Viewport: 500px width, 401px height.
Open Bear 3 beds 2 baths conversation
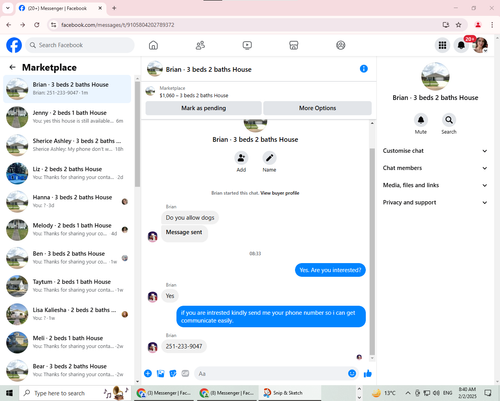click(67, 370)
